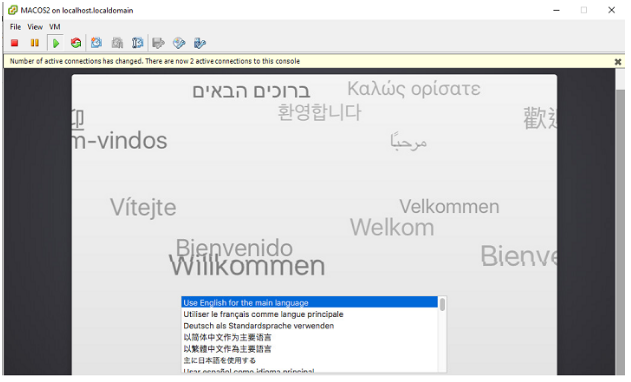Take a snapshot of the virtual machine
This screenshot has width=631, height=382.
(x=96, y=43)
